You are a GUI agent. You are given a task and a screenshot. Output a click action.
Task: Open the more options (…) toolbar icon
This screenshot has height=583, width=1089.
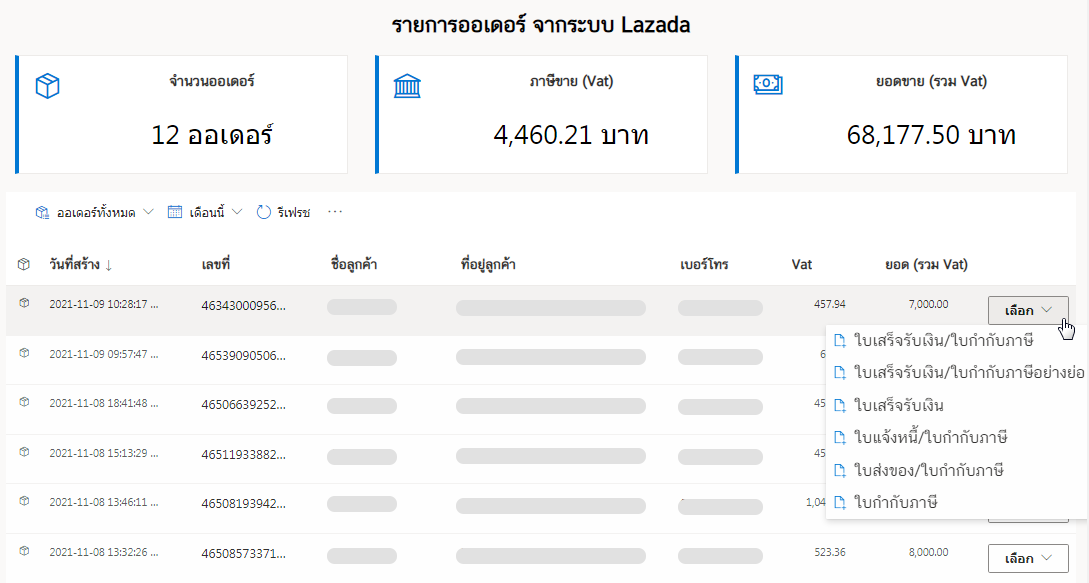click(335, 211)
